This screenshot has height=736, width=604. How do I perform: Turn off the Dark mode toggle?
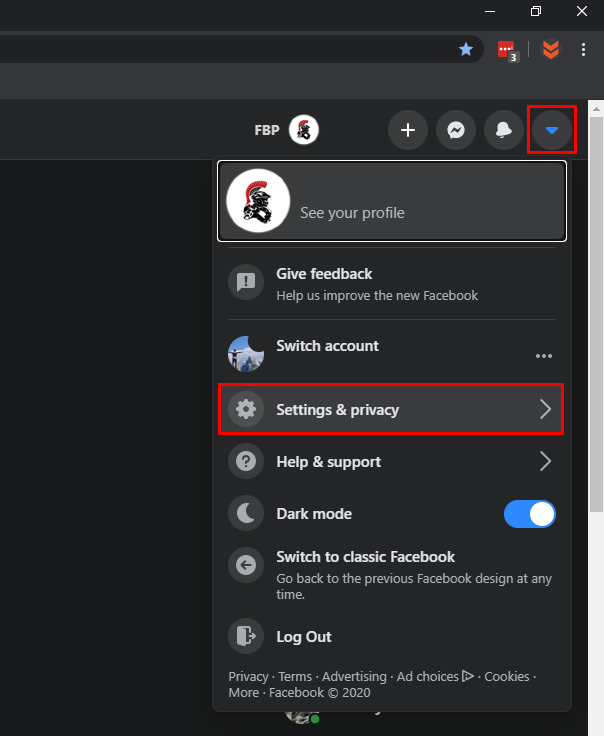[530, 514]
